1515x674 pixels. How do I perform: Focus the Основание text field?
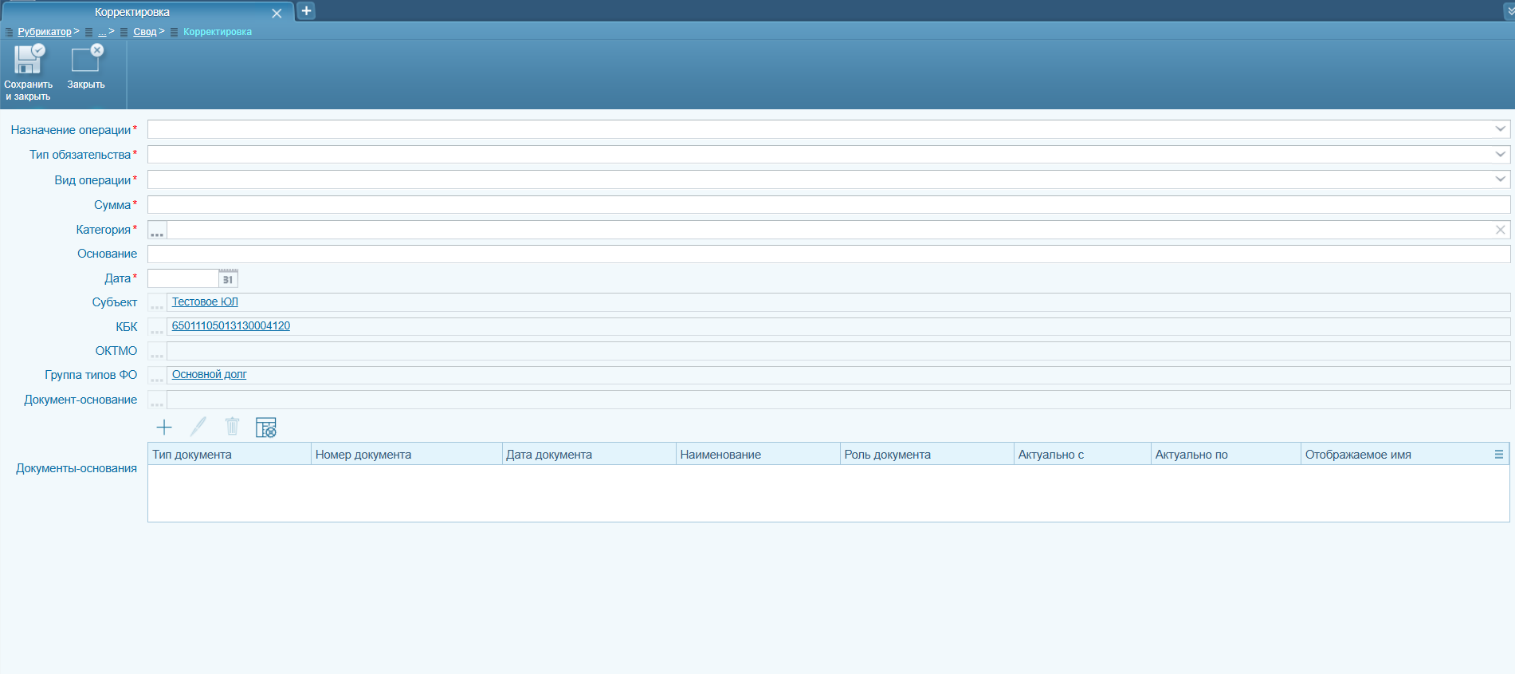coord(828,254)
